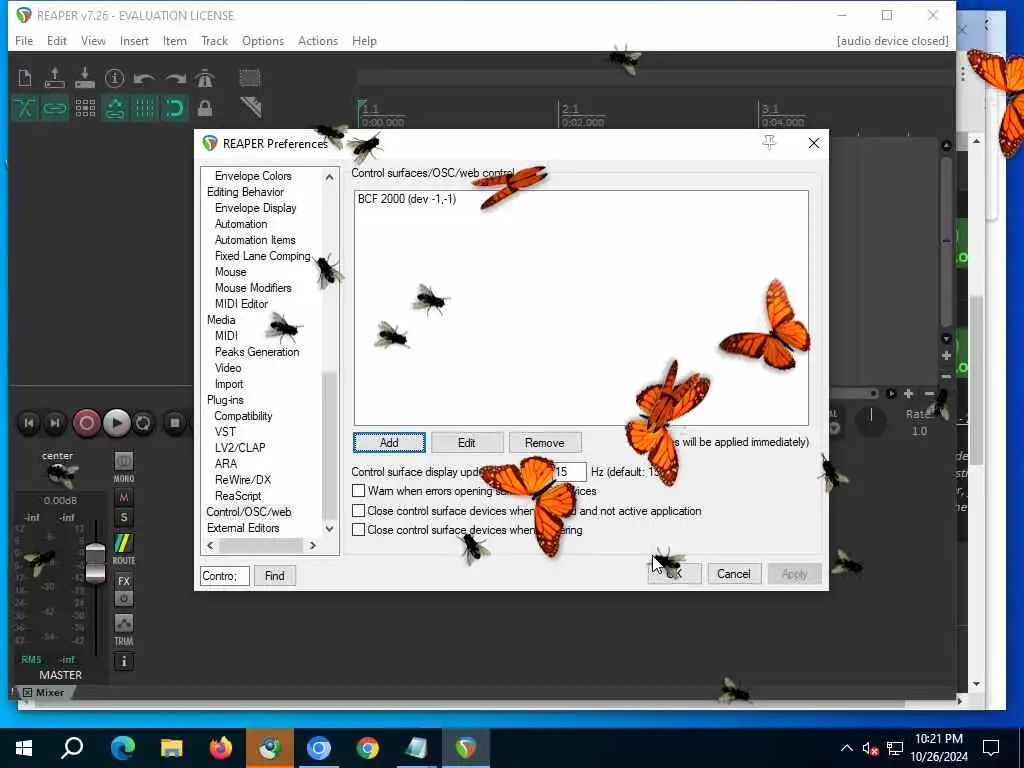Mute the Master track

(123, 498)
